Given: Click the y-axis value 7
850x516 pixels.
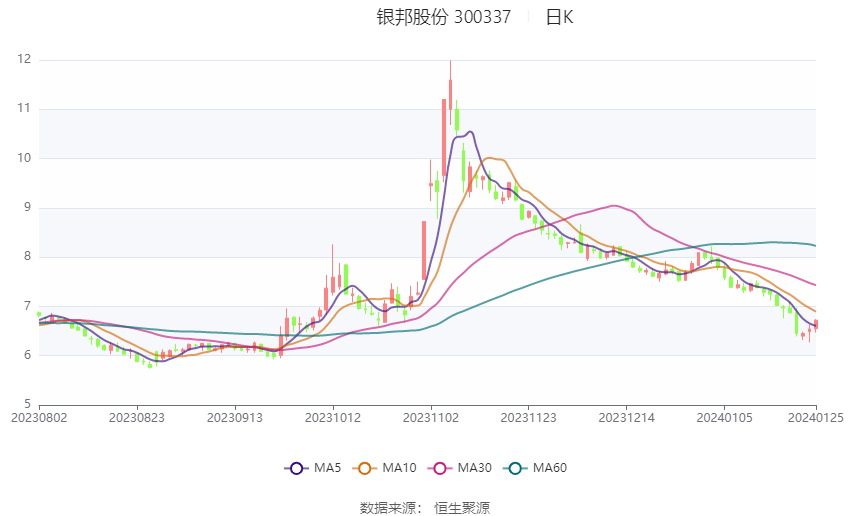Looking at the screenshot, I should [x=28, y=306].
